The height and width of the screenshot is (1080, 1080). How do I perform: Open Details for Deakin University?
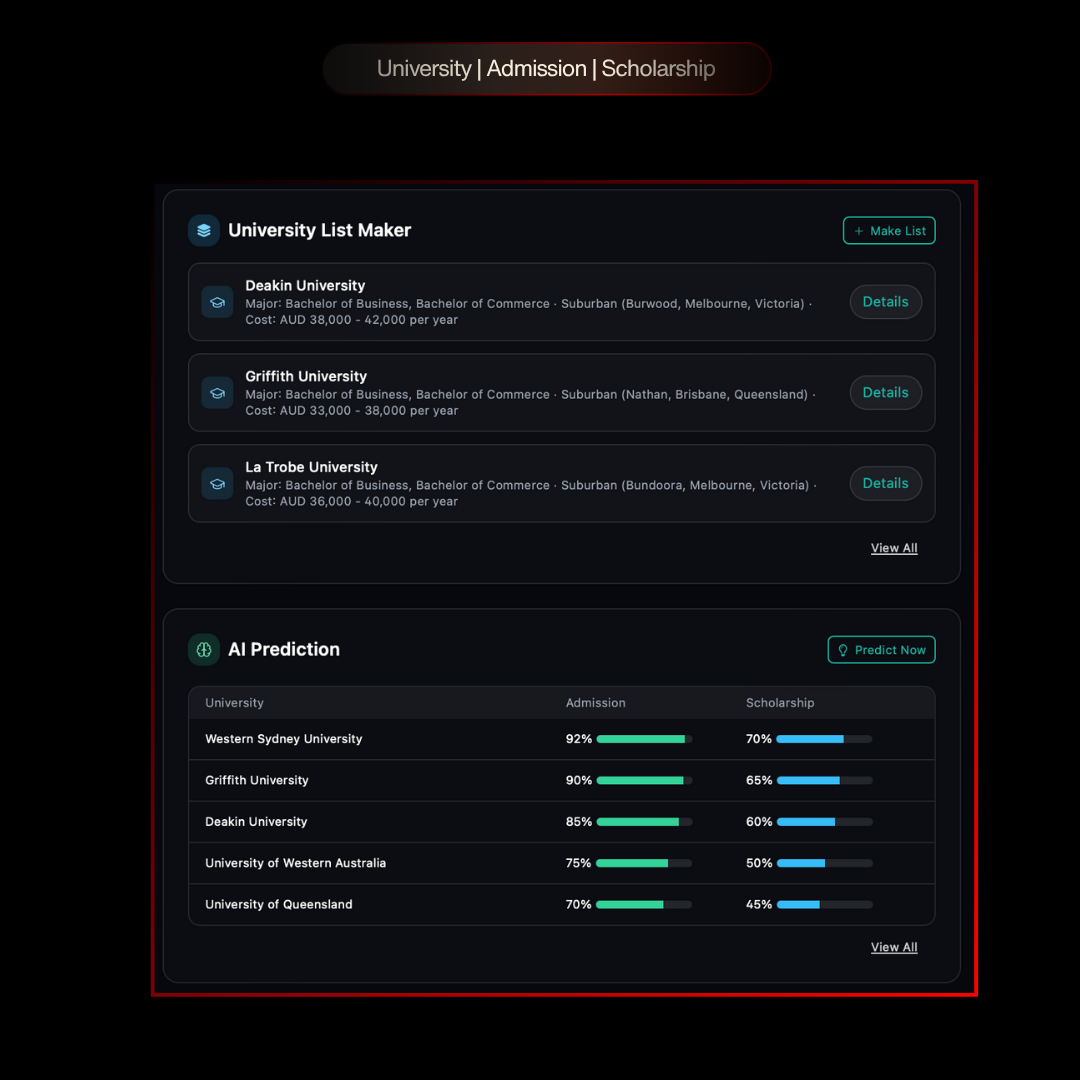click(885, 302)
